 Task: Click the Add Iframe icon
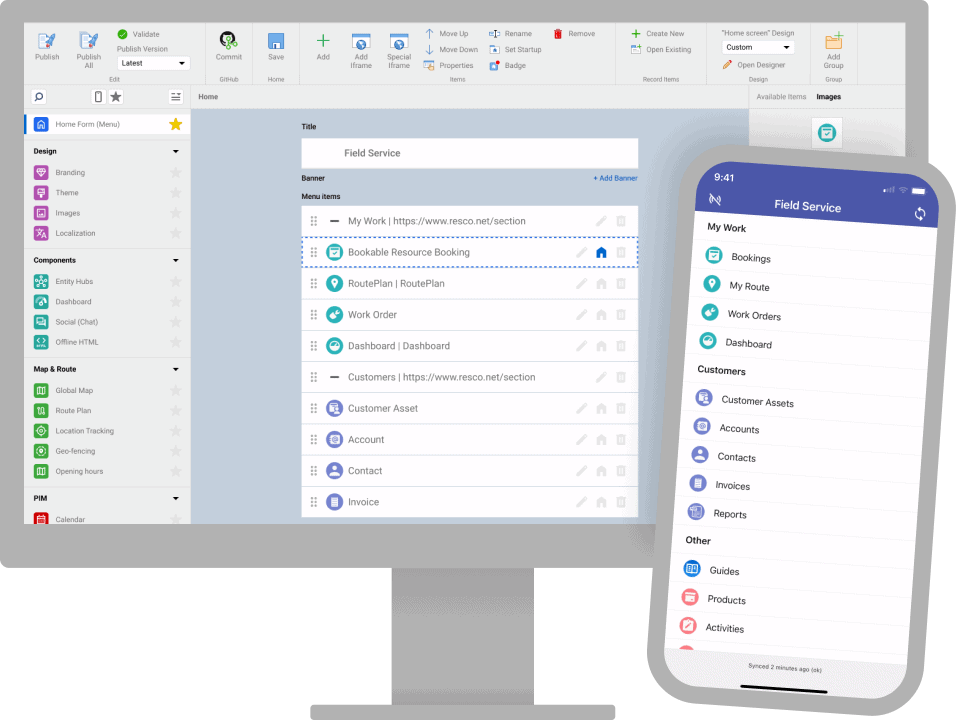point(361,42)
